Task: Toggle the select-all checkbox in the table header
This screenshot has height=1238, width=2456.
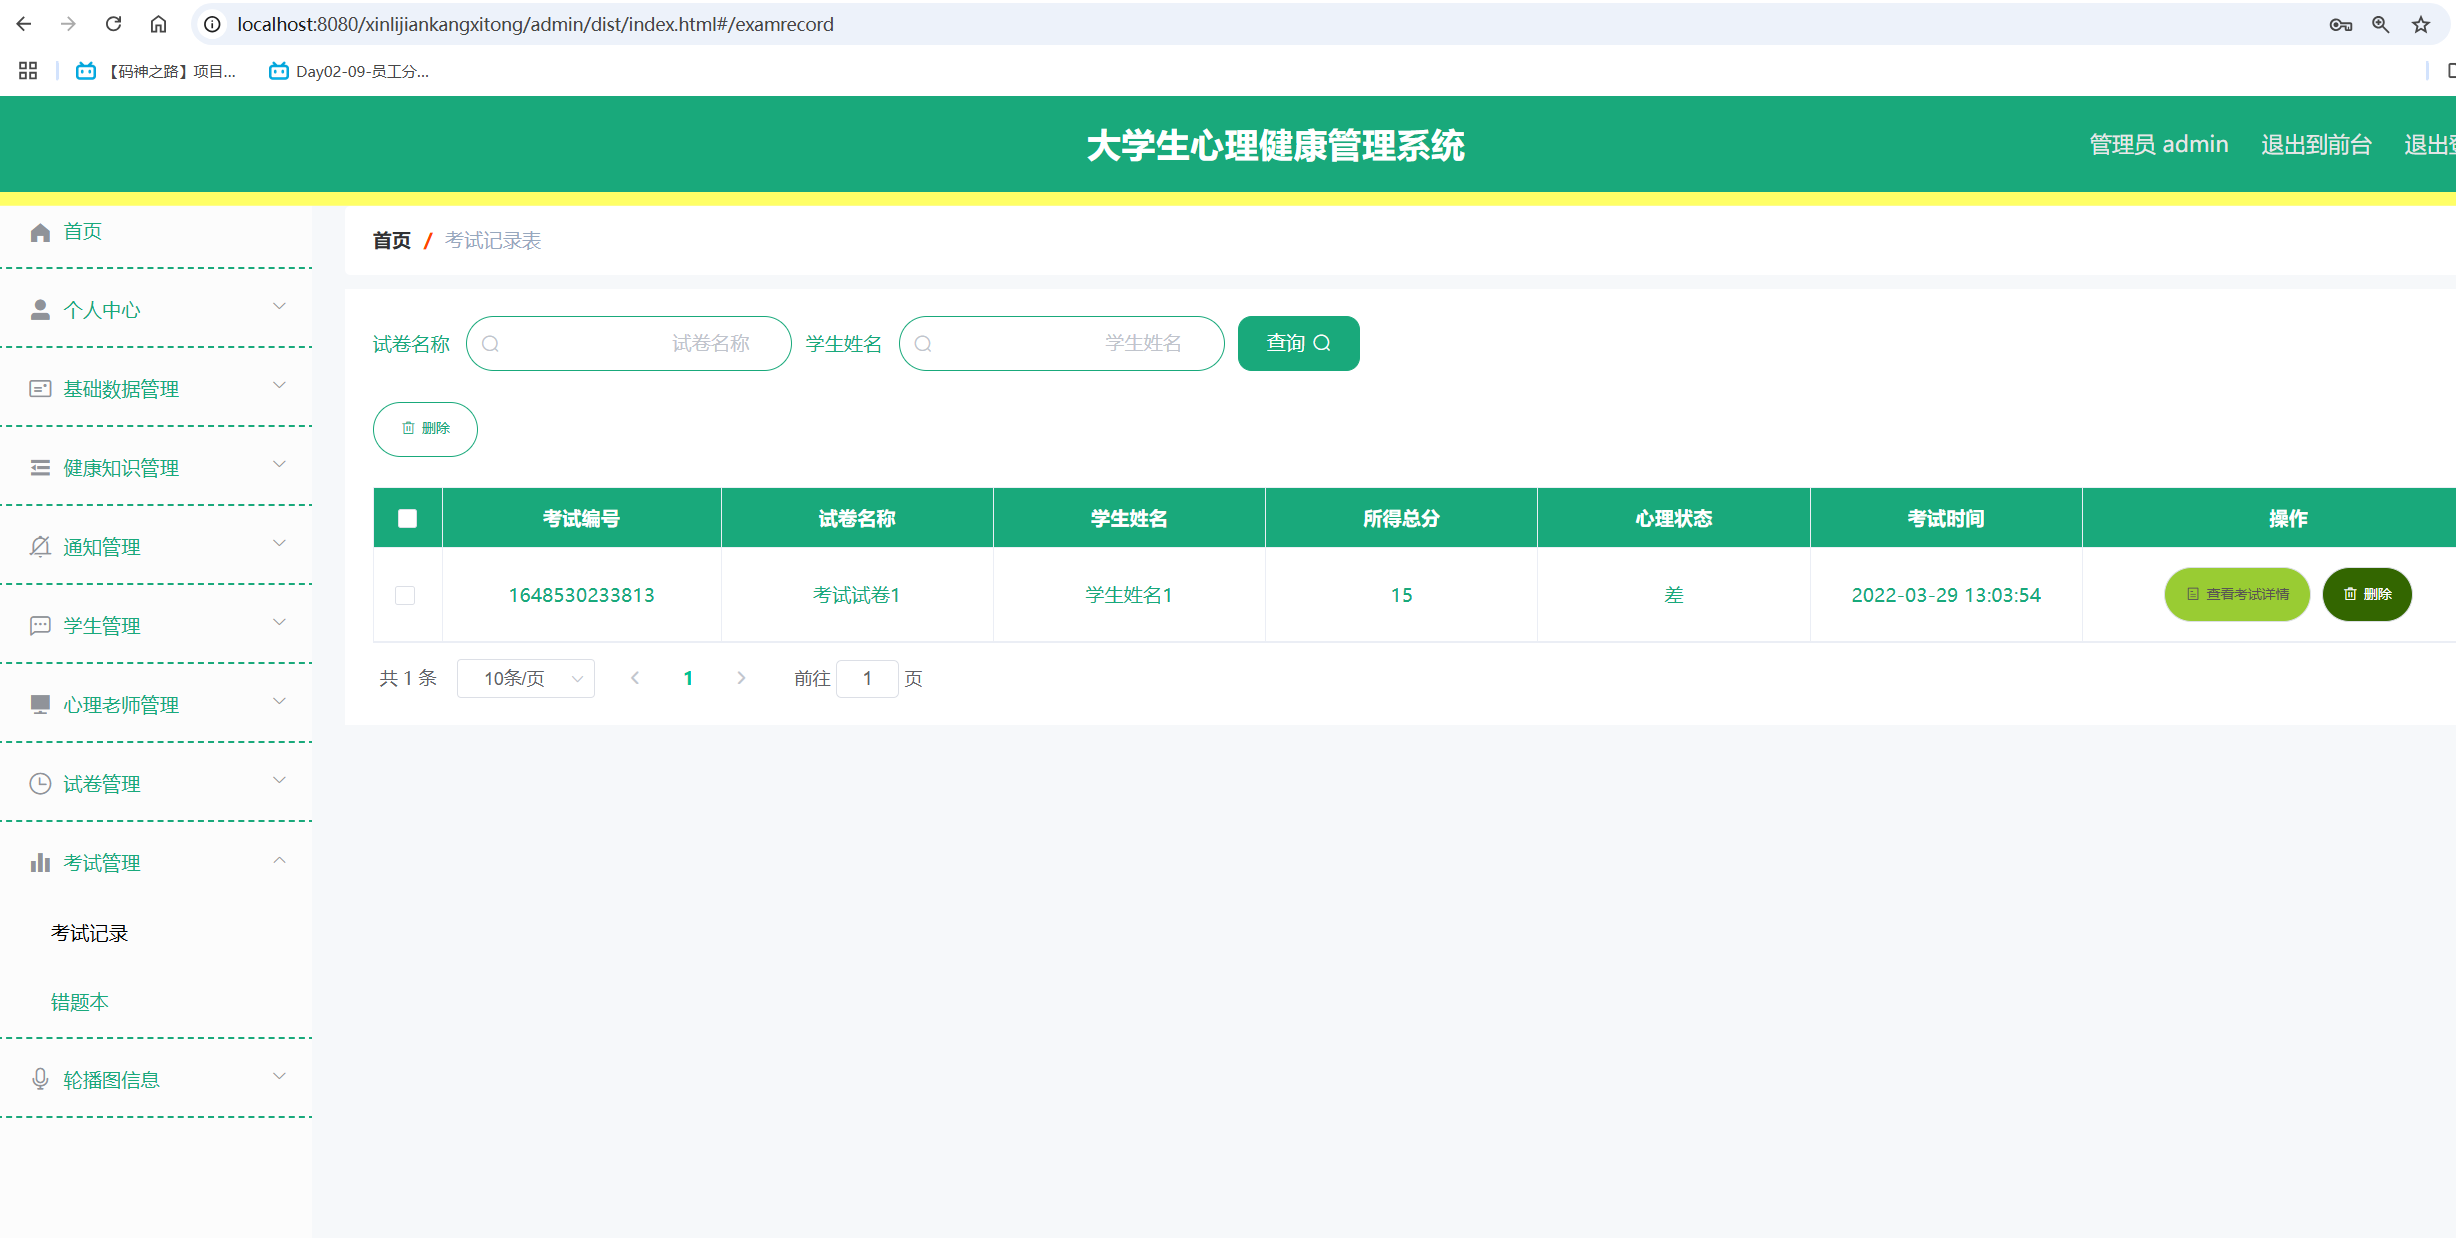Action: pos(407,518)
